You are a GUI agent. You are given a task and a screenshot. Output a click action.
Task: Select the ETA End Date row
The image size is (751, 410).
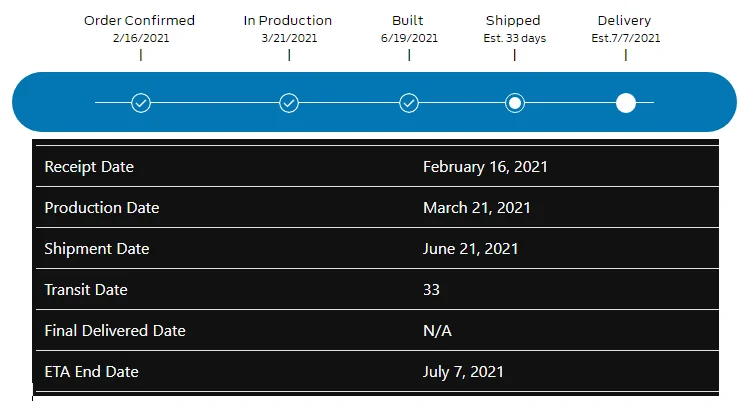click(376, 372)
